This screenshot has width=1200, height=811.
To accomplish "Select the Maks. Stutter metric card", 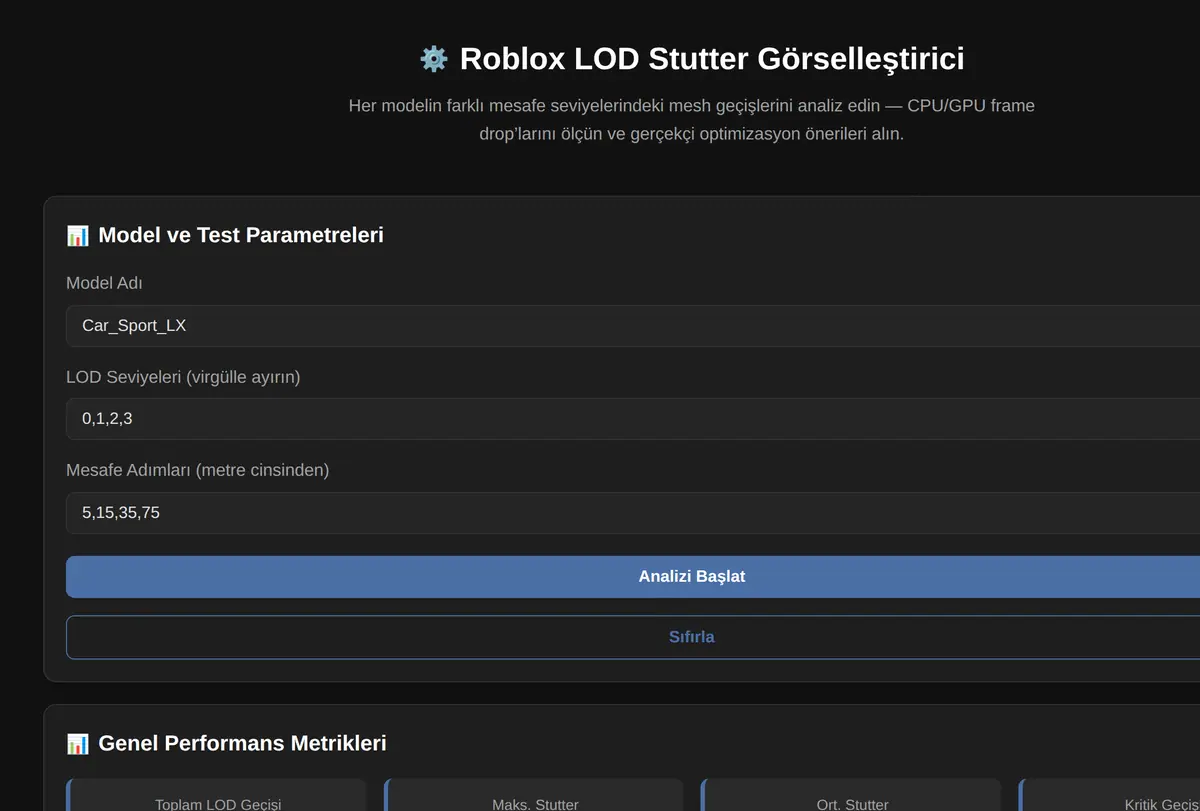I will tap(534, 795).
